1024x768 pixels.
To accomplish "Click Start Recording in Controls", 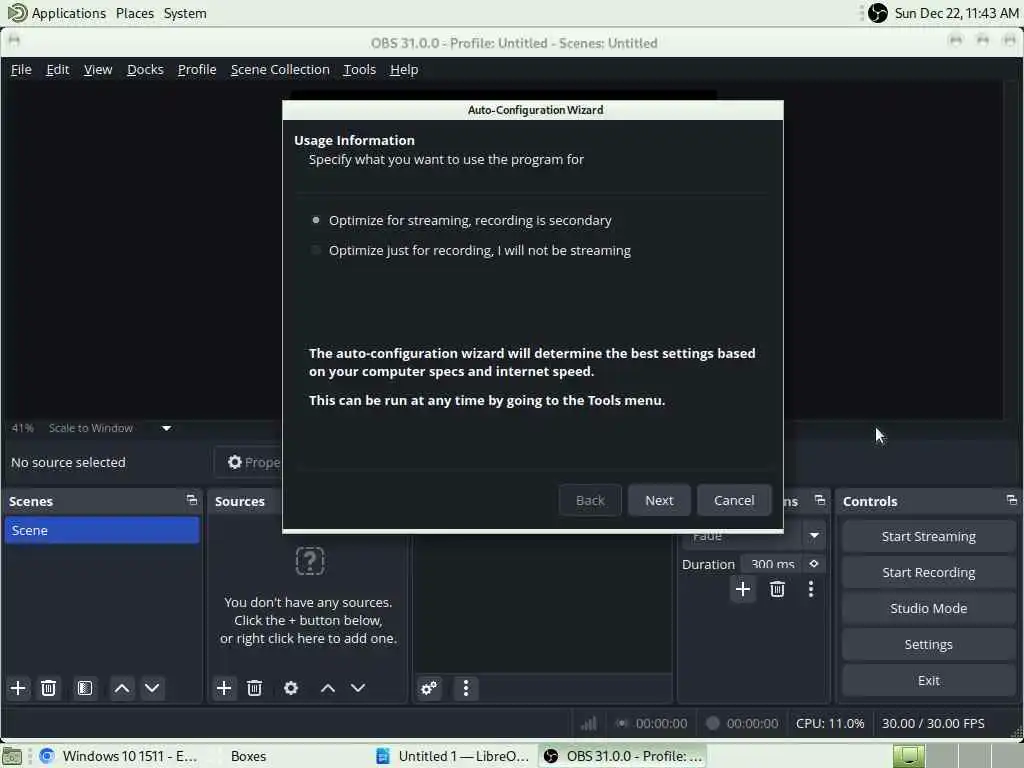I will click(928, 572).
